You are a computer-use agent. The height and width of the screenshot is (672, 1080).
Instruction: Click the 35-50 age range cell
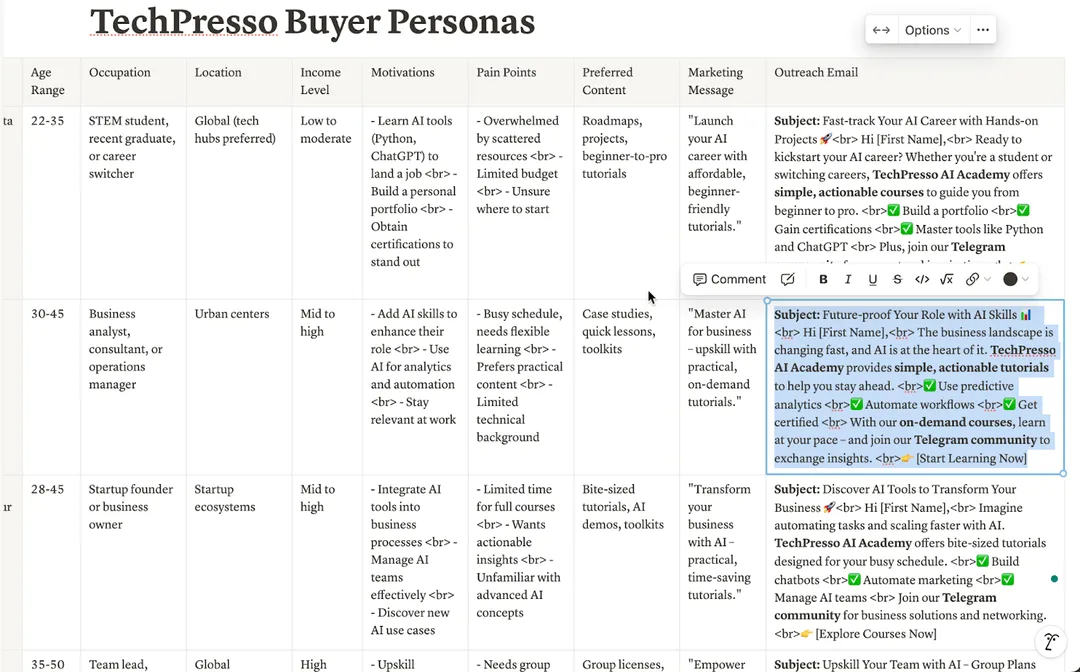(x=52, y=662)
